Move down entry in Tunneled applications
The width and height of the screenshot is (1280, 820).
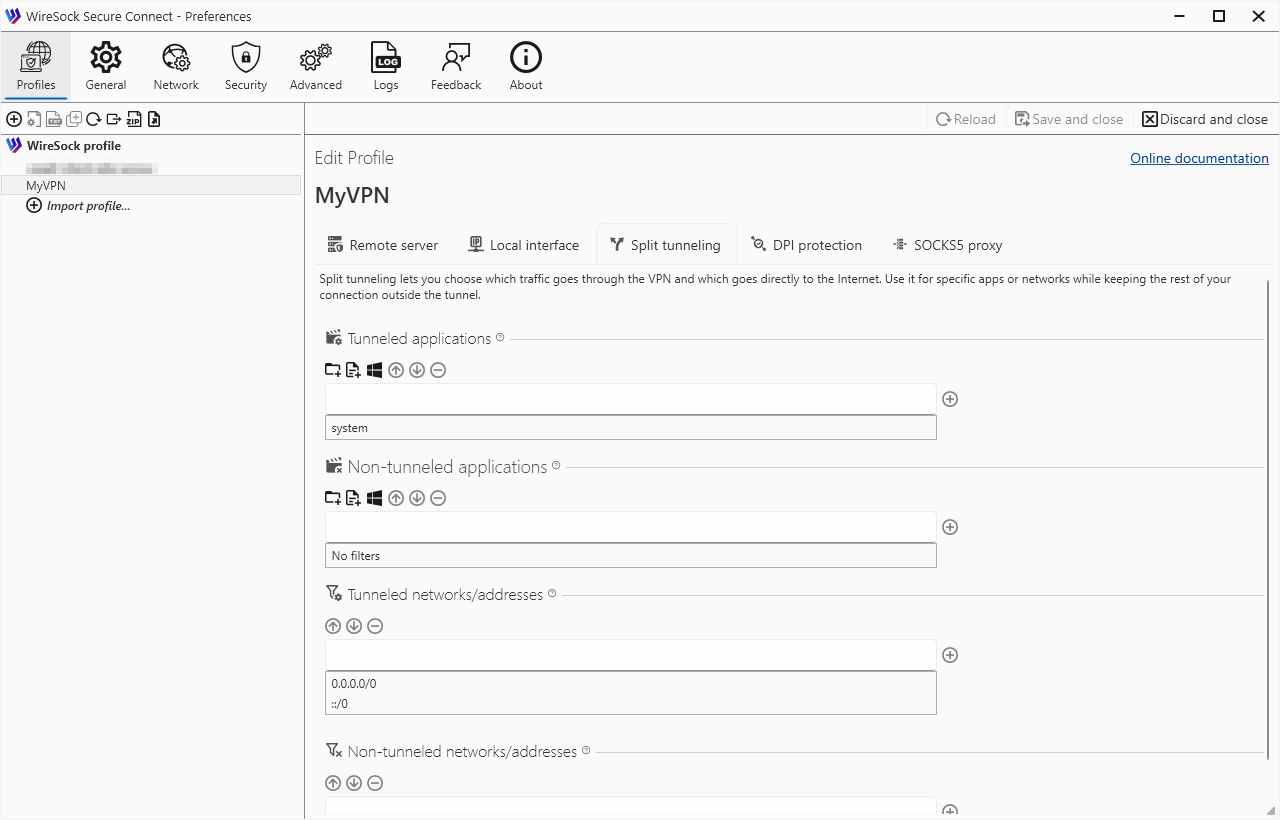[417, 370]
